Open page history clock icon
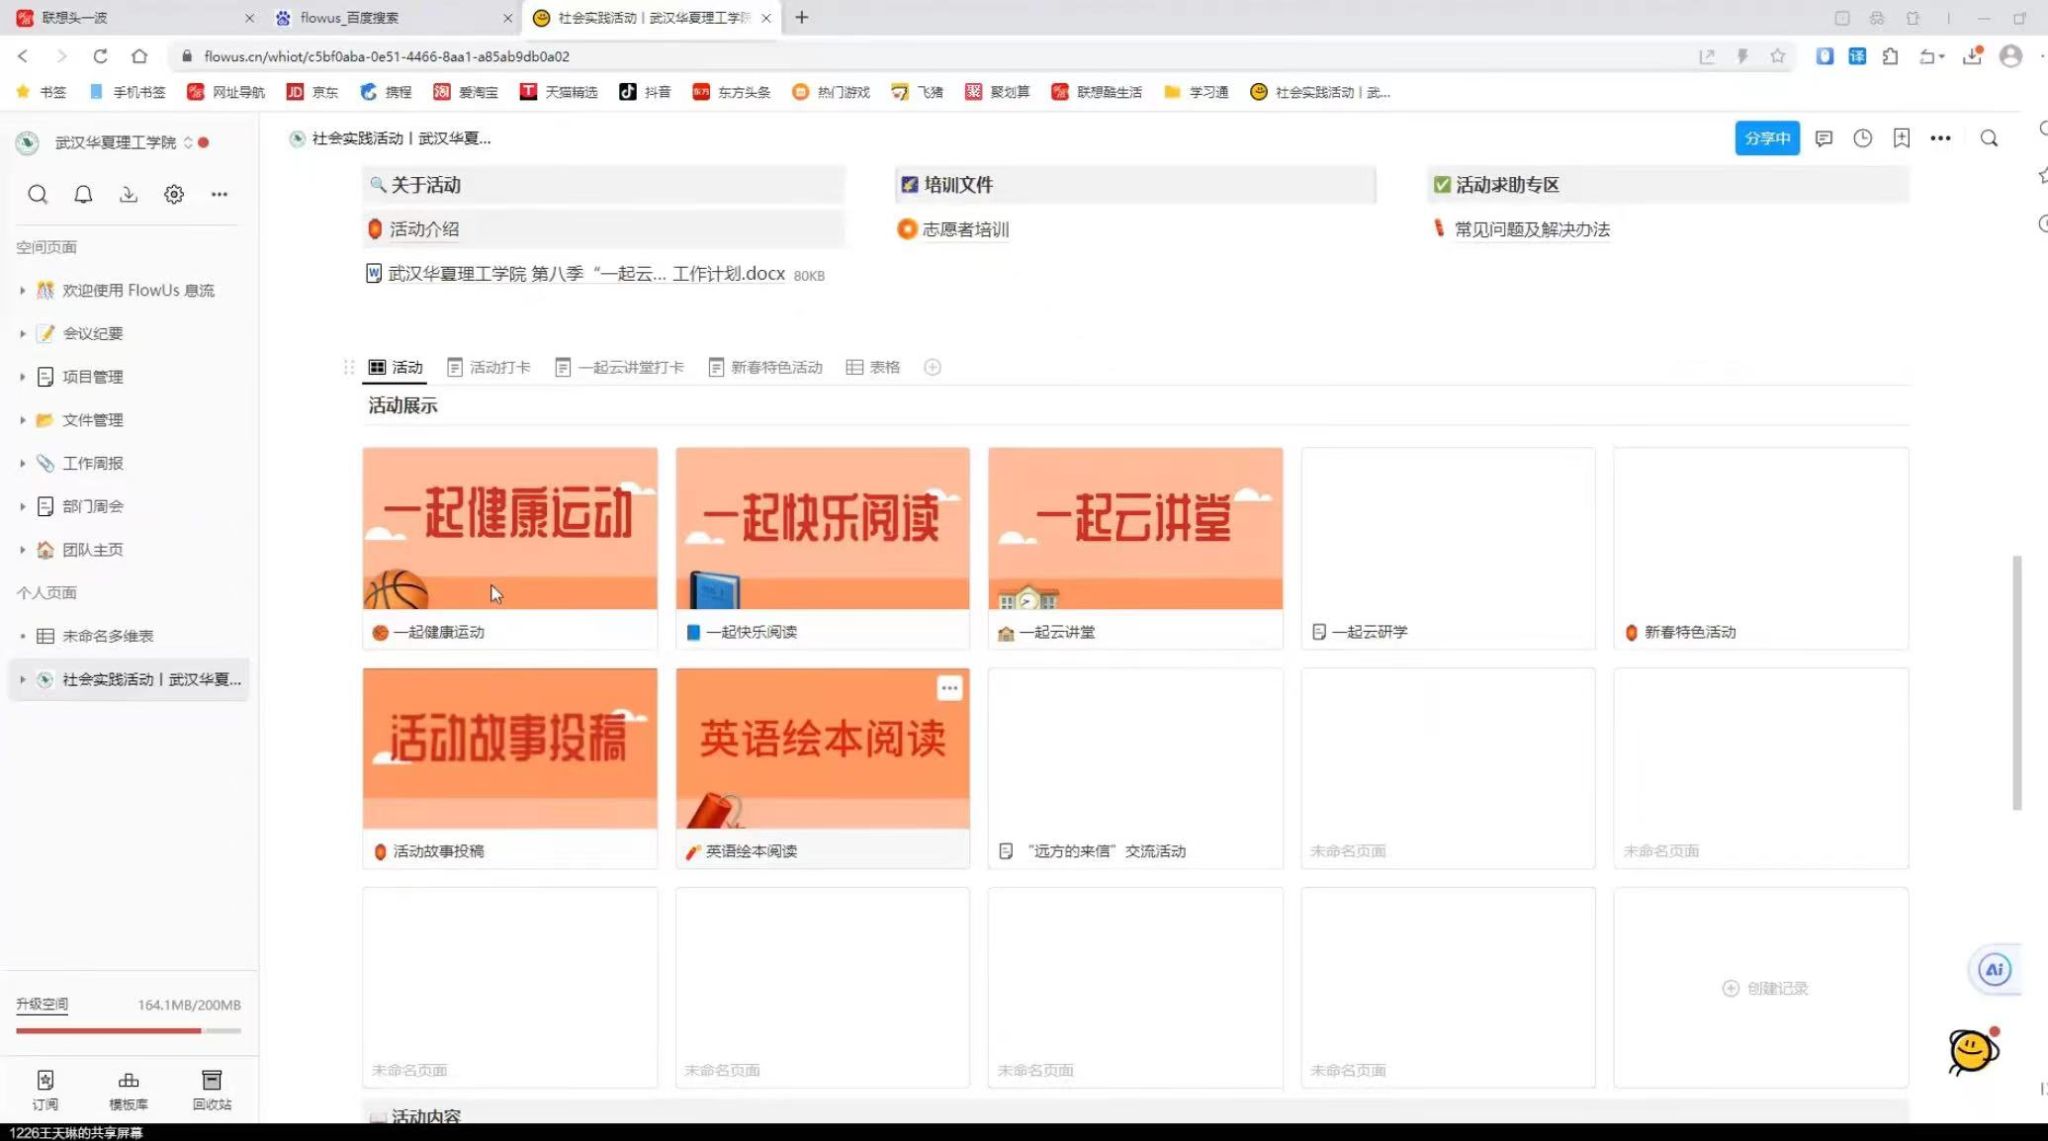Screen dimensions: 2048x1141 click(x=1862, y=139)
